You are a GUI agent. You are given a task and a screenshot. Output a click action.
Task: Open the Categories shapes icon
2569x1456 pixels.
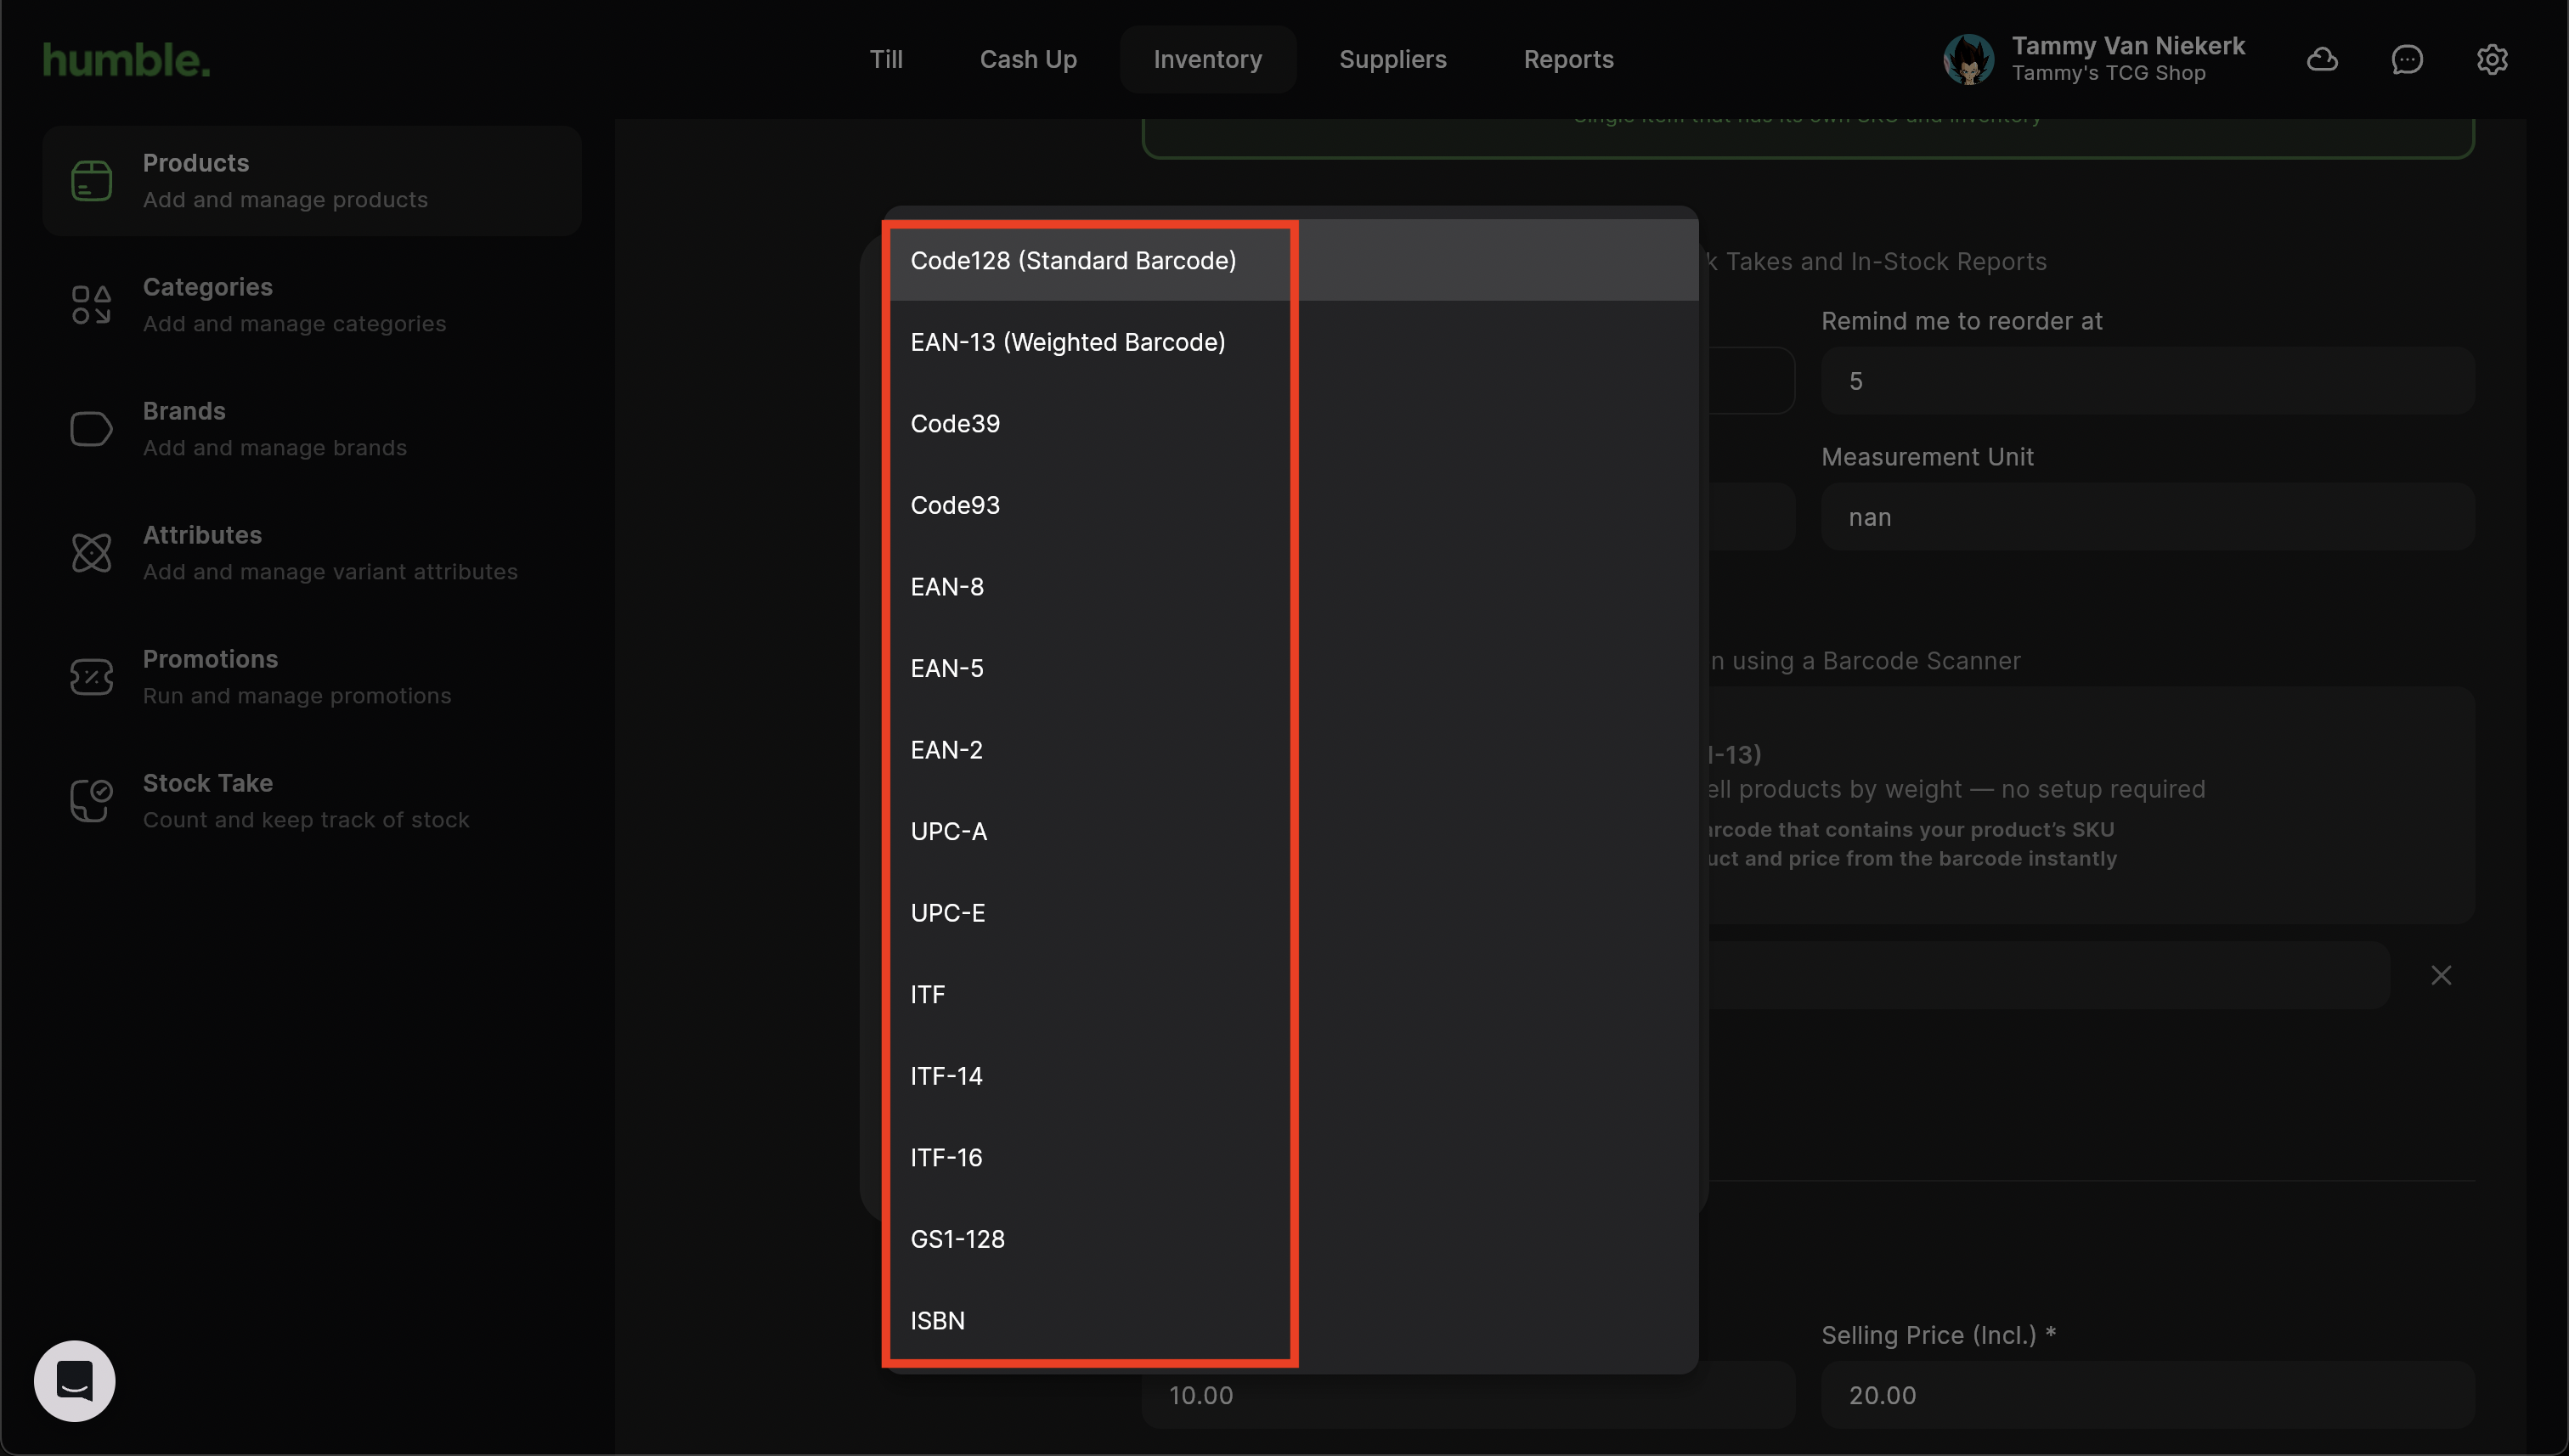click(91, 305)
